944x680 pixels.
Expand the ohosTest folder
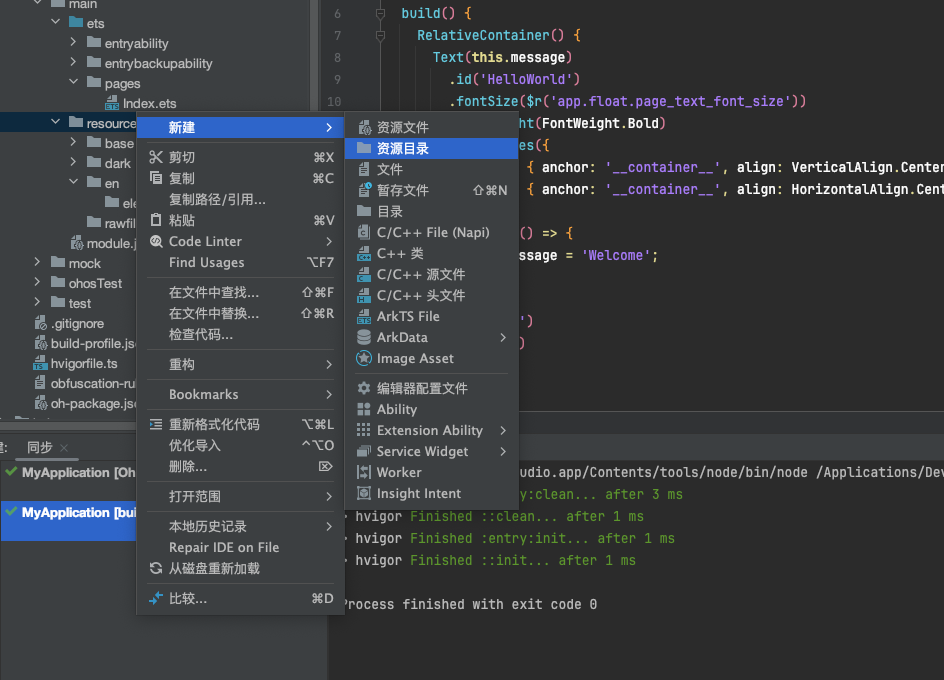[37, 282]
